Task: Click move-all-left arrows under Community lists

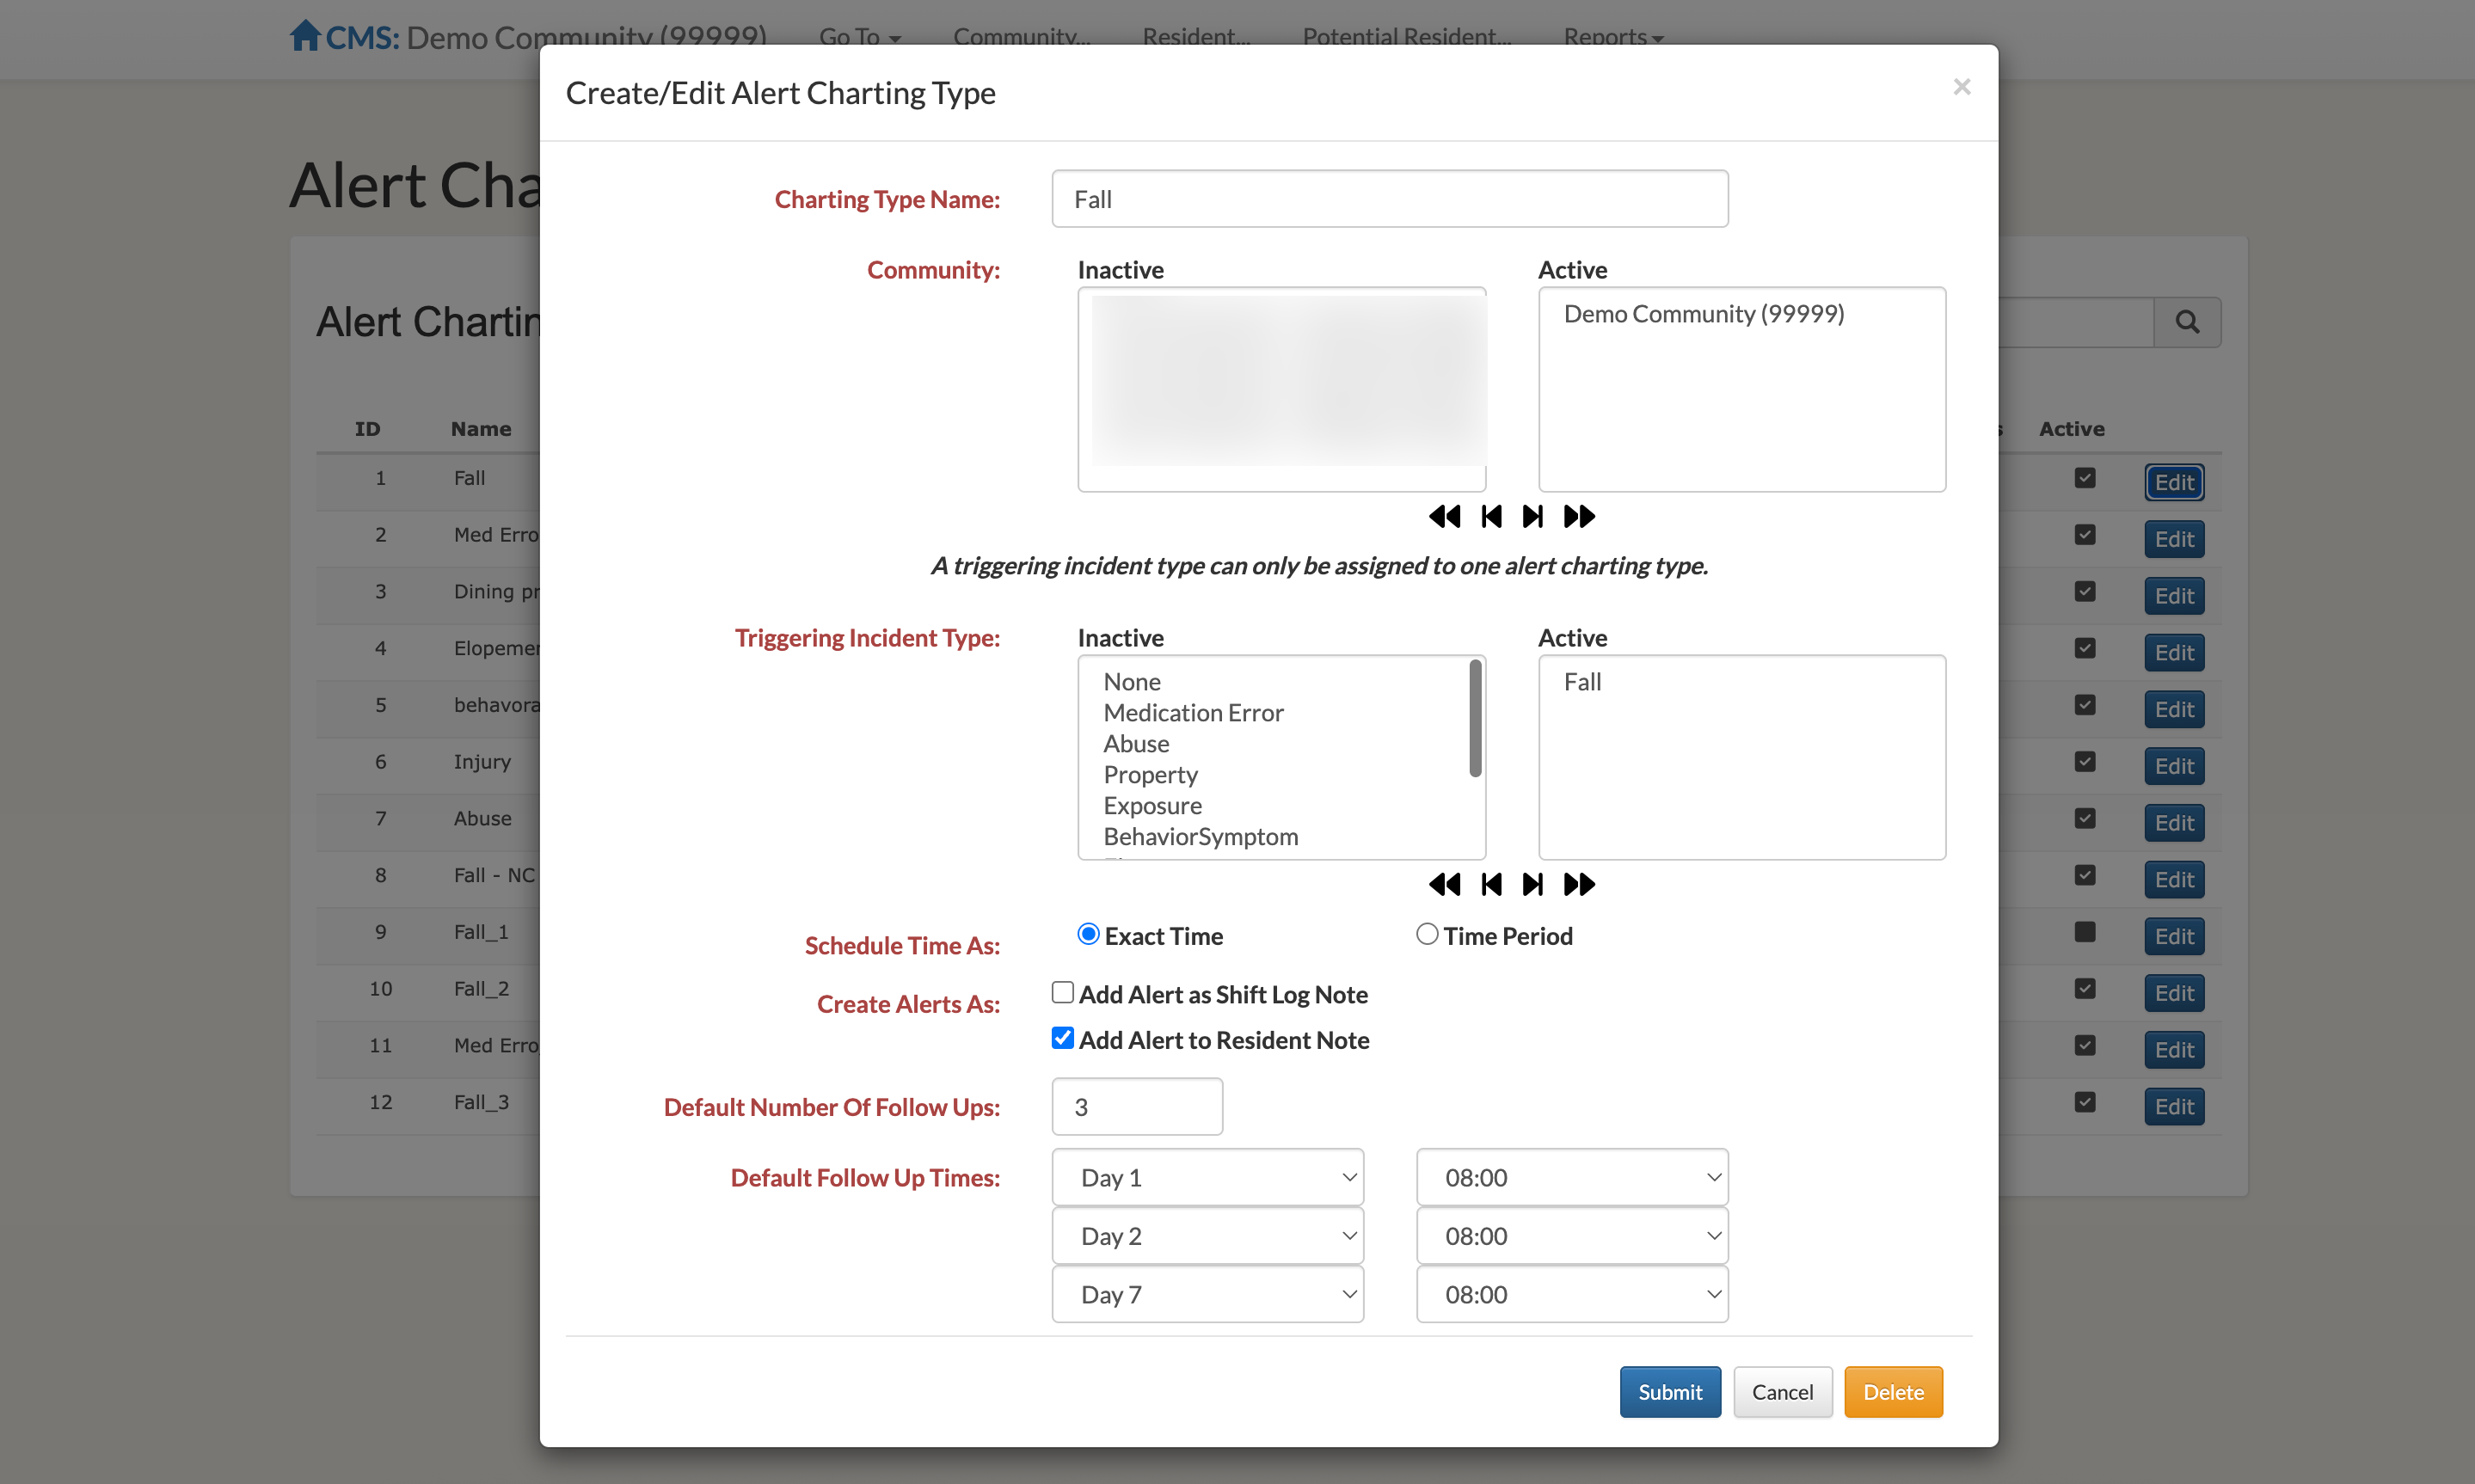Action: pyautogui.click(x=1444, y=517)
